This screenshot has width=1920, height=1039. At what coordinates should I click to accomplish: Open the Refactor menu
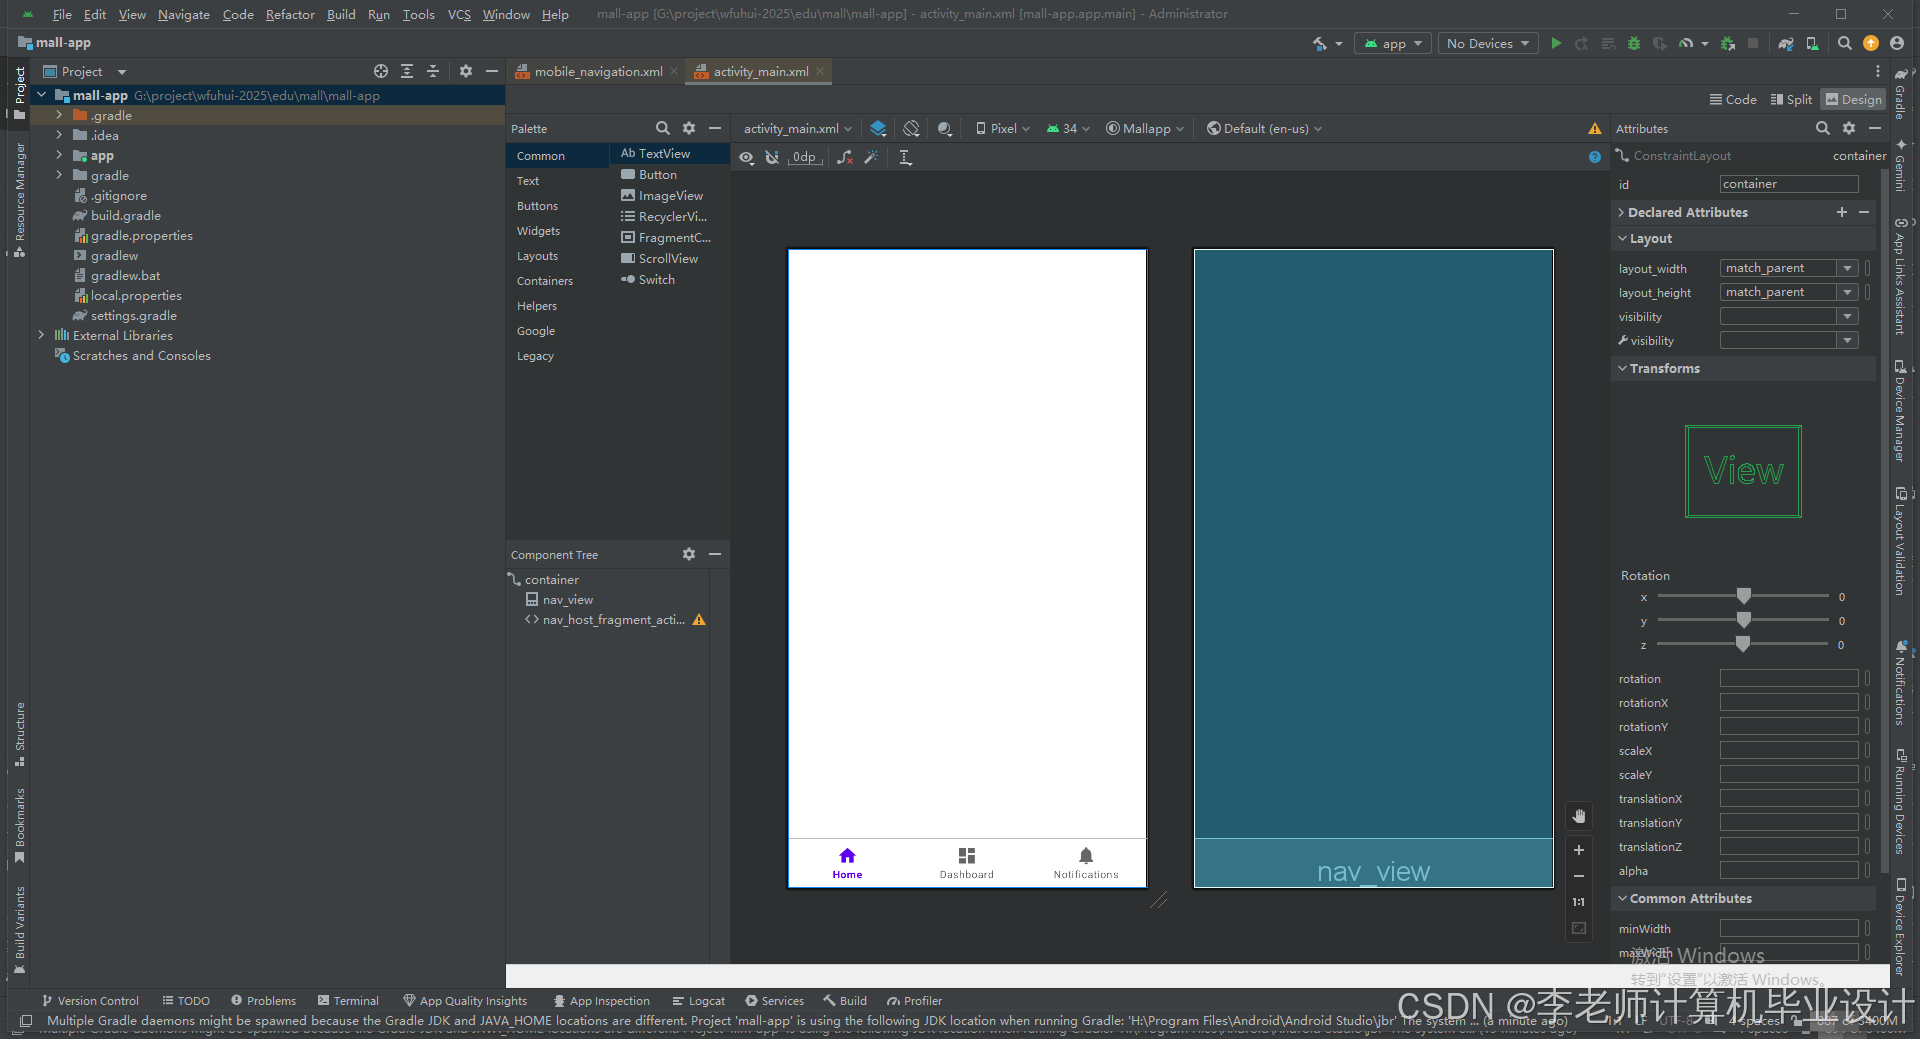pyautogui.click(x=290, y=14)
